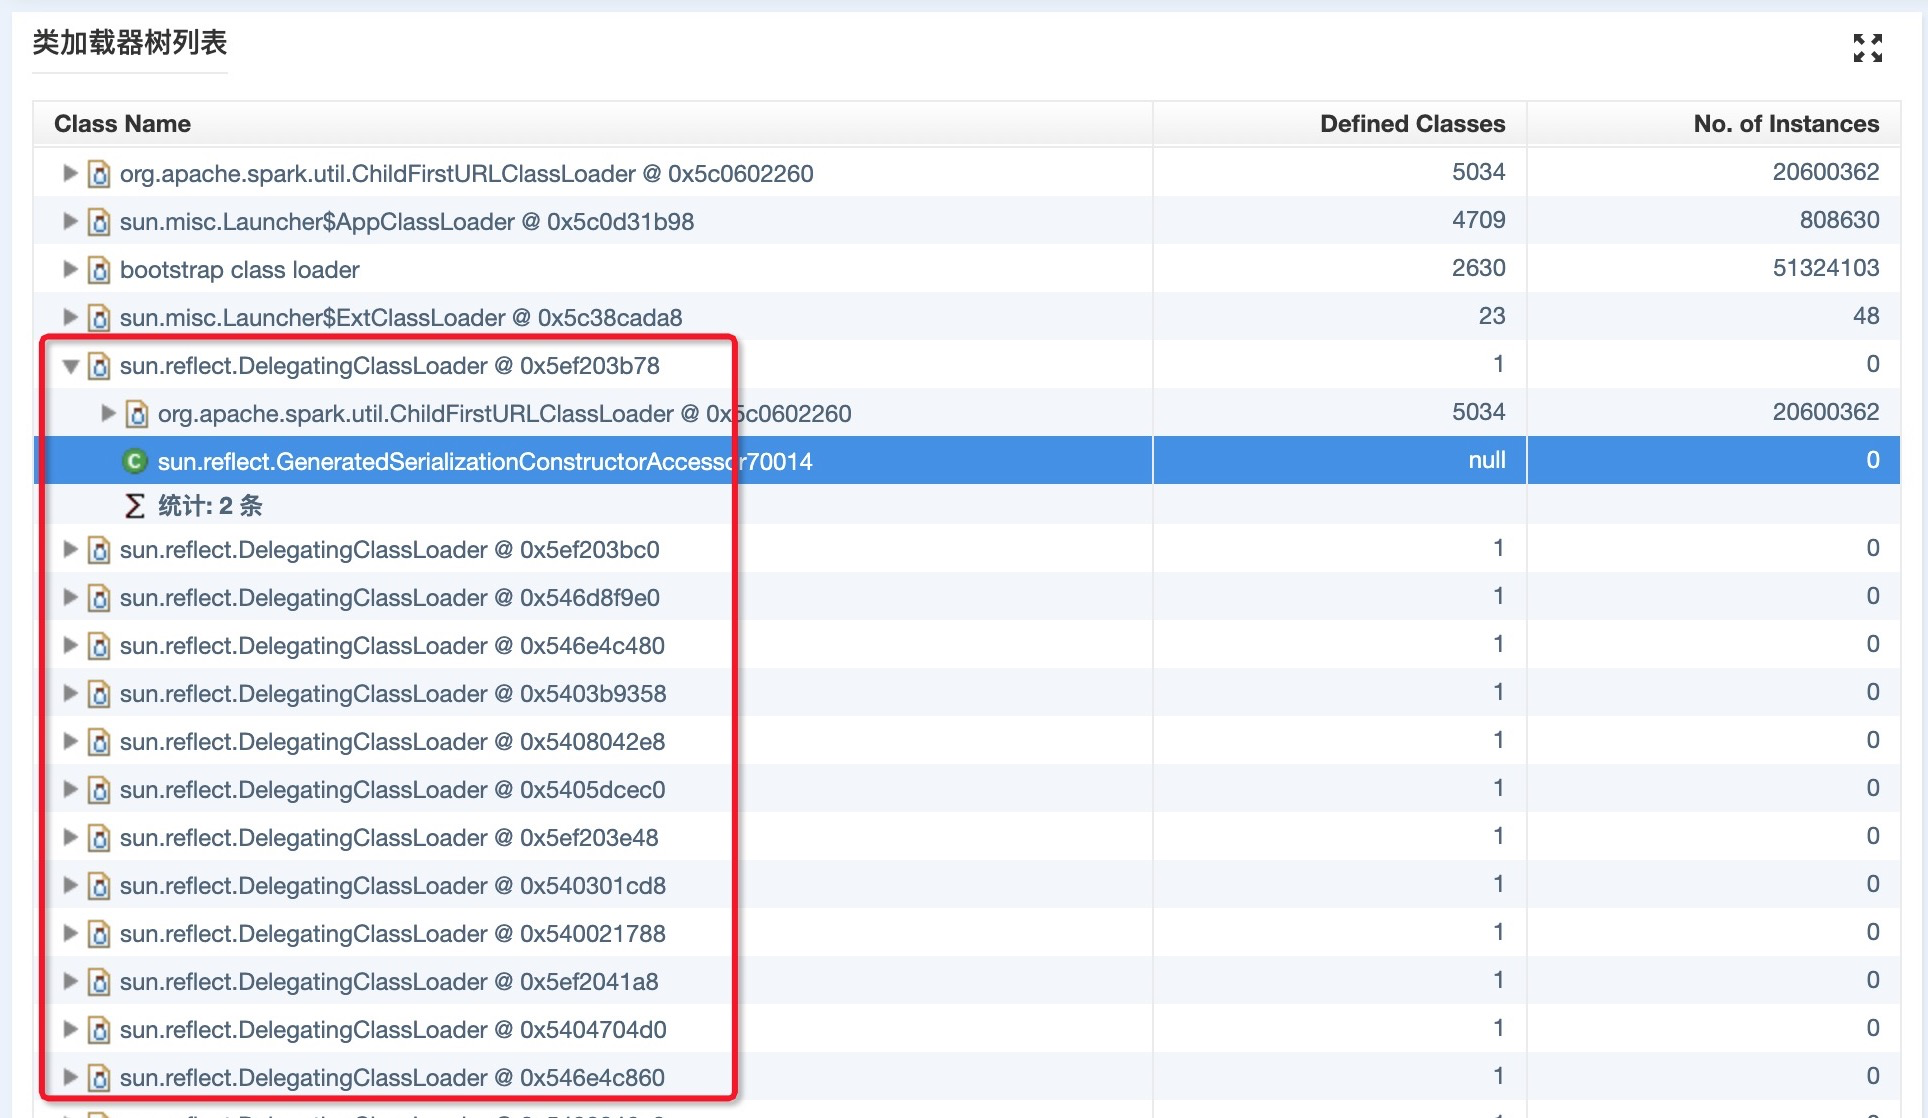Viewport: 1928px width, 1118px height.
Task: Expand DelegatingClassLoader @ 0x546e4c860
Action: (70, 1077)
